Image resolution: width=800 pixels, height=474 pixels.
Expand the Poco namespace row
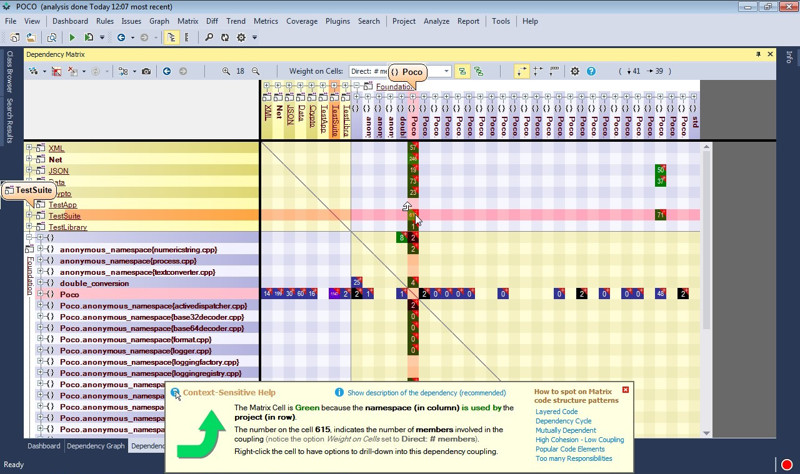(x=40, y=294)
